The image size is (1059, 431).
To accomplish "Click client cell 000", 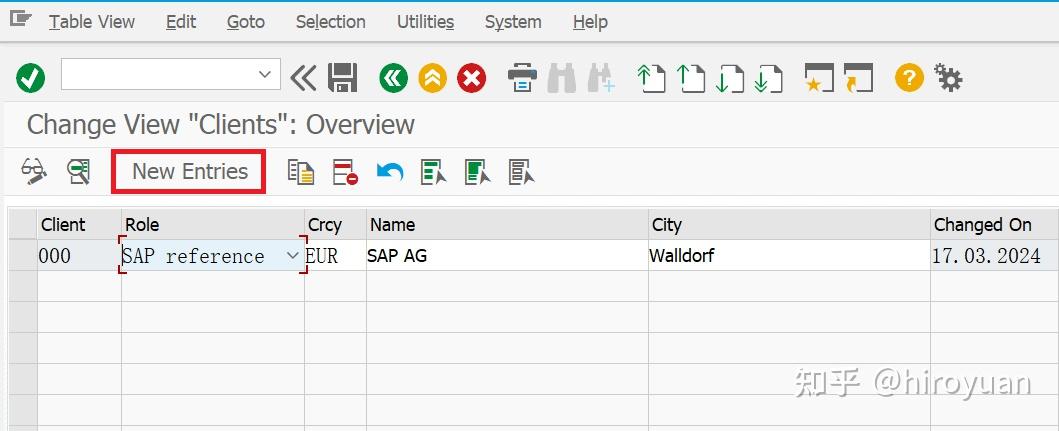I will [x=79, y=255].
